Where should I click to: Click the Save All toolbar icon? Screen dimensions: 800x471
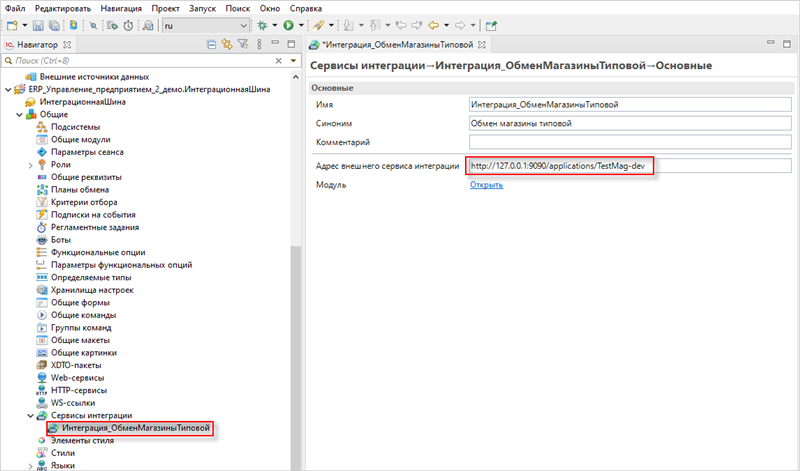click(x=52, y=24)
